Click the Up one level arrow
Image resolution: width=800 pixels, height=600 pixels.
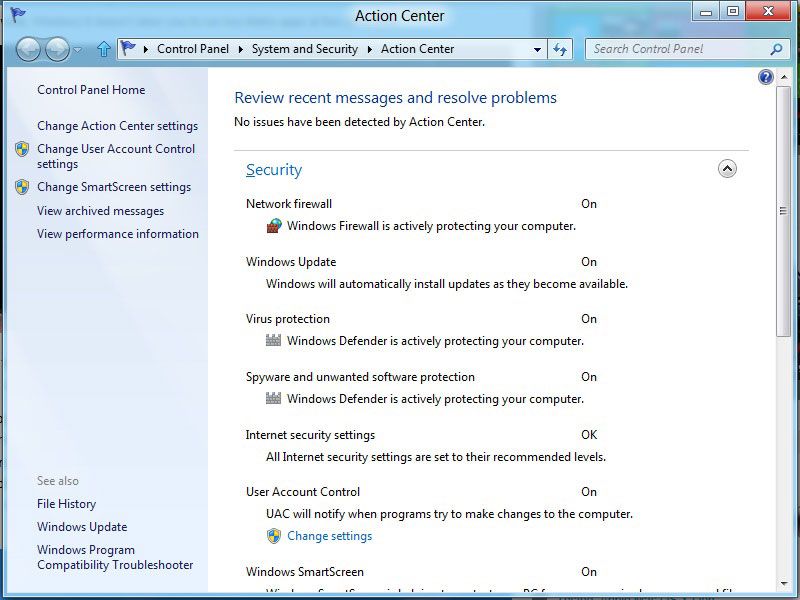point(104,49)
